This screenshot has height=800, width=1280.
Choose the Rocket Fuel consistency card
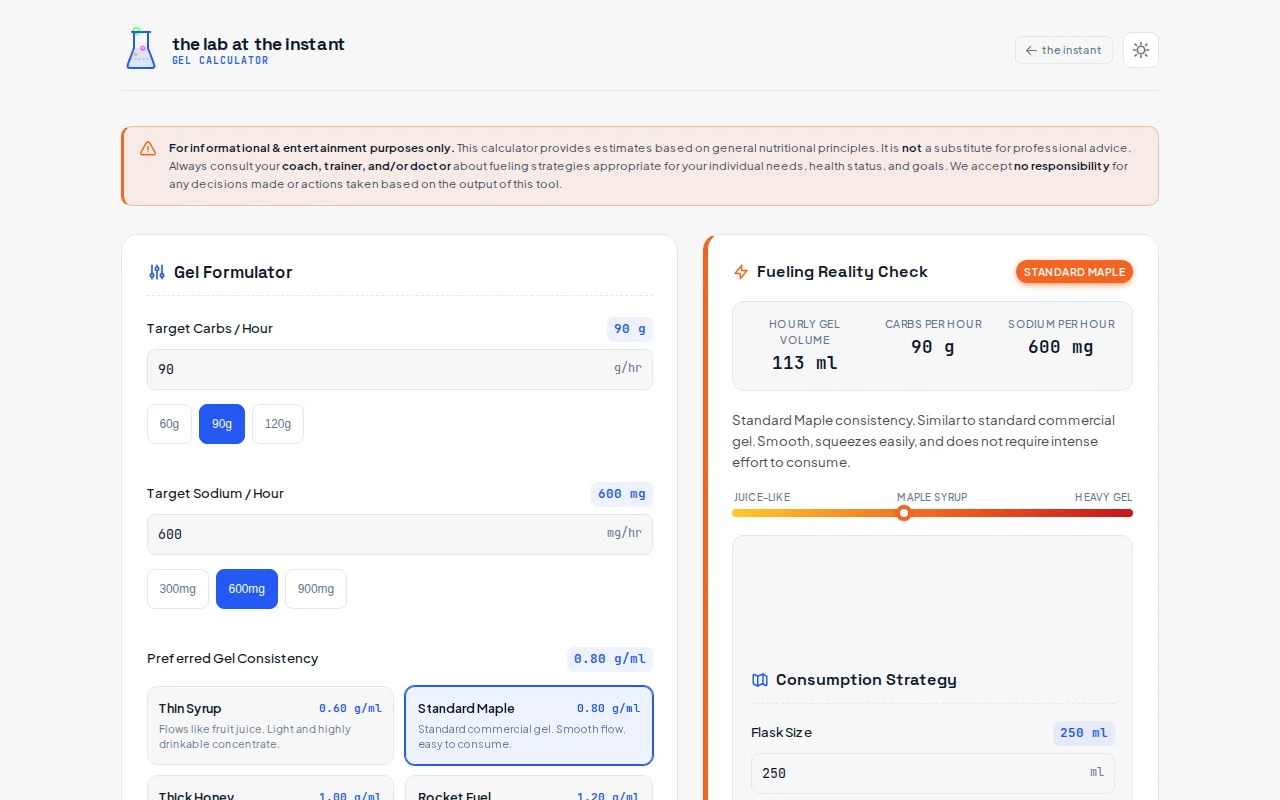pos(529,788)
